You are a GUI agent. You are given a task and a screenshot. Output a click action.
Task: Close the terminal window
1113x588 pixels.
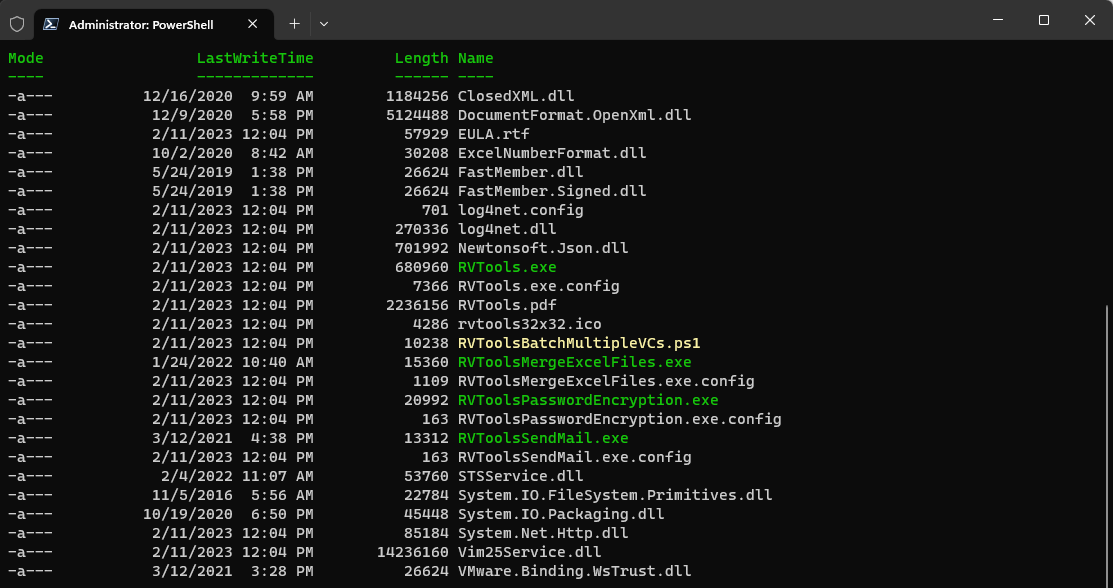click(x=1090, y=21)
